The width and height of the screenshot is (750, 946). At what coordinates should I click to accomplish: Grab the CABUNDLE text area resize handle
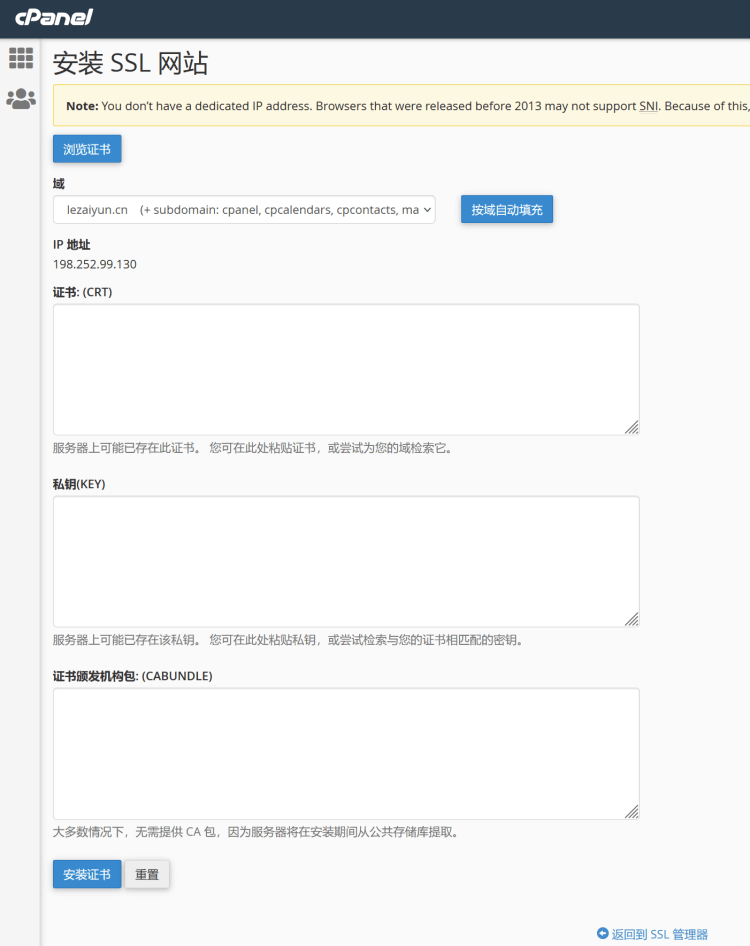[x=632, y=811]
